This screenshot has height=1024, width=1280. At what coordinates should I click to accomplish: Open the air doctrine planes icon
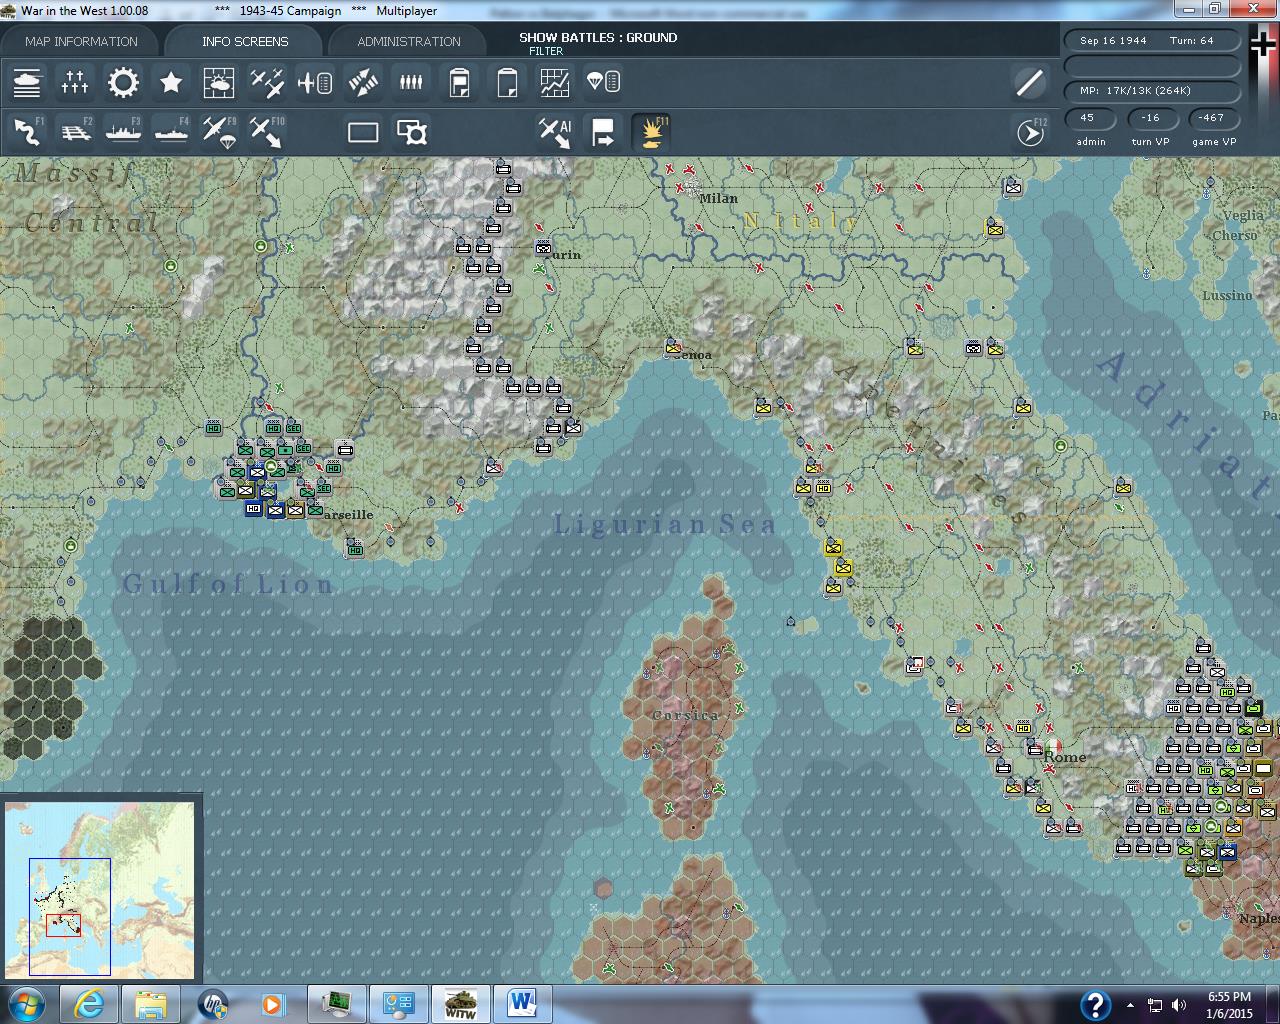click(x=267, y=82)
